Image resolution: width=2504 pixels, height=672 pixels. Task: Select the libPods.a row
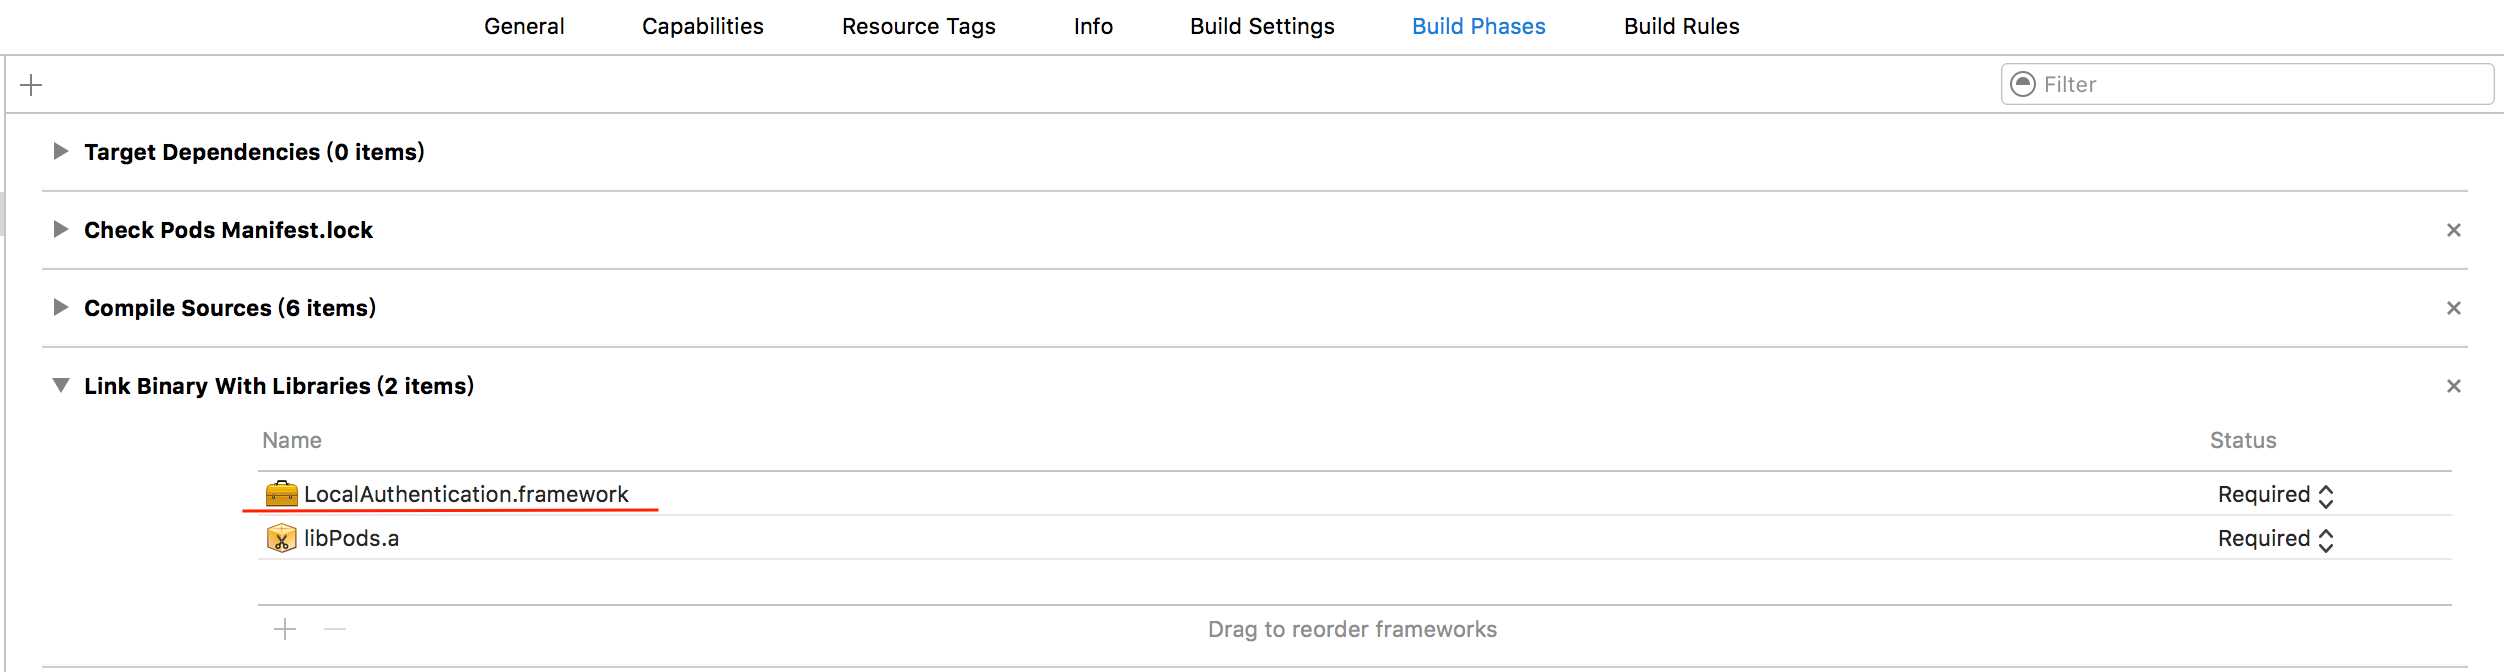coord(1355,538)
